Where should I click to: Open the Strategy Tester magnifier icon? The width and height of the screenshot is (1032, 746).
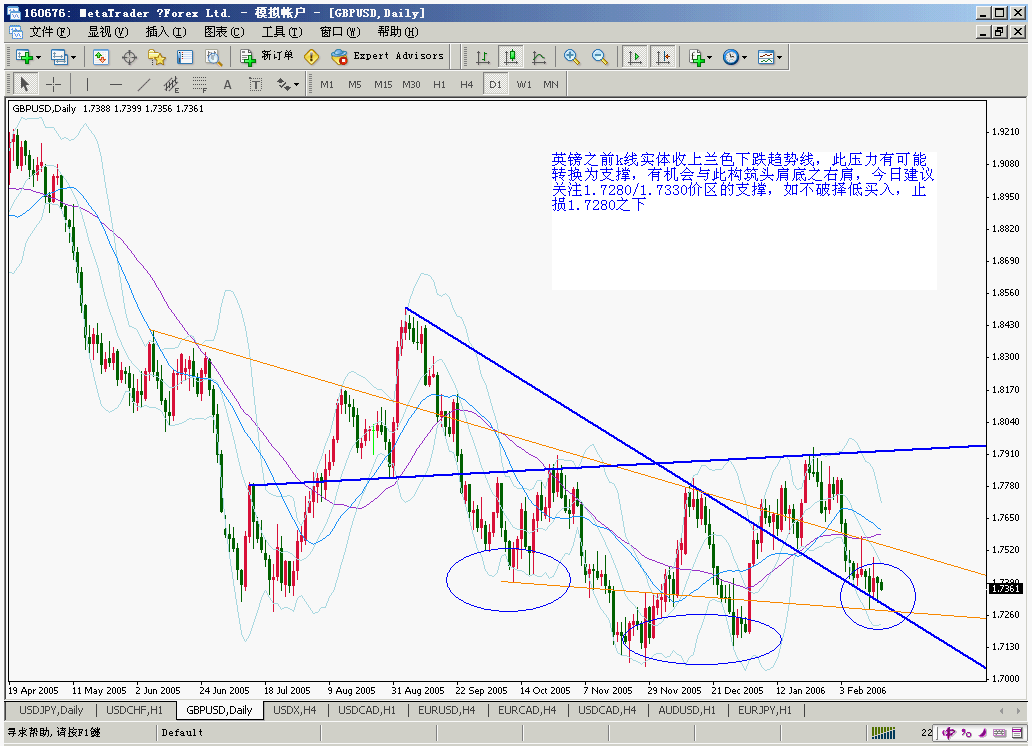[213, 57]
